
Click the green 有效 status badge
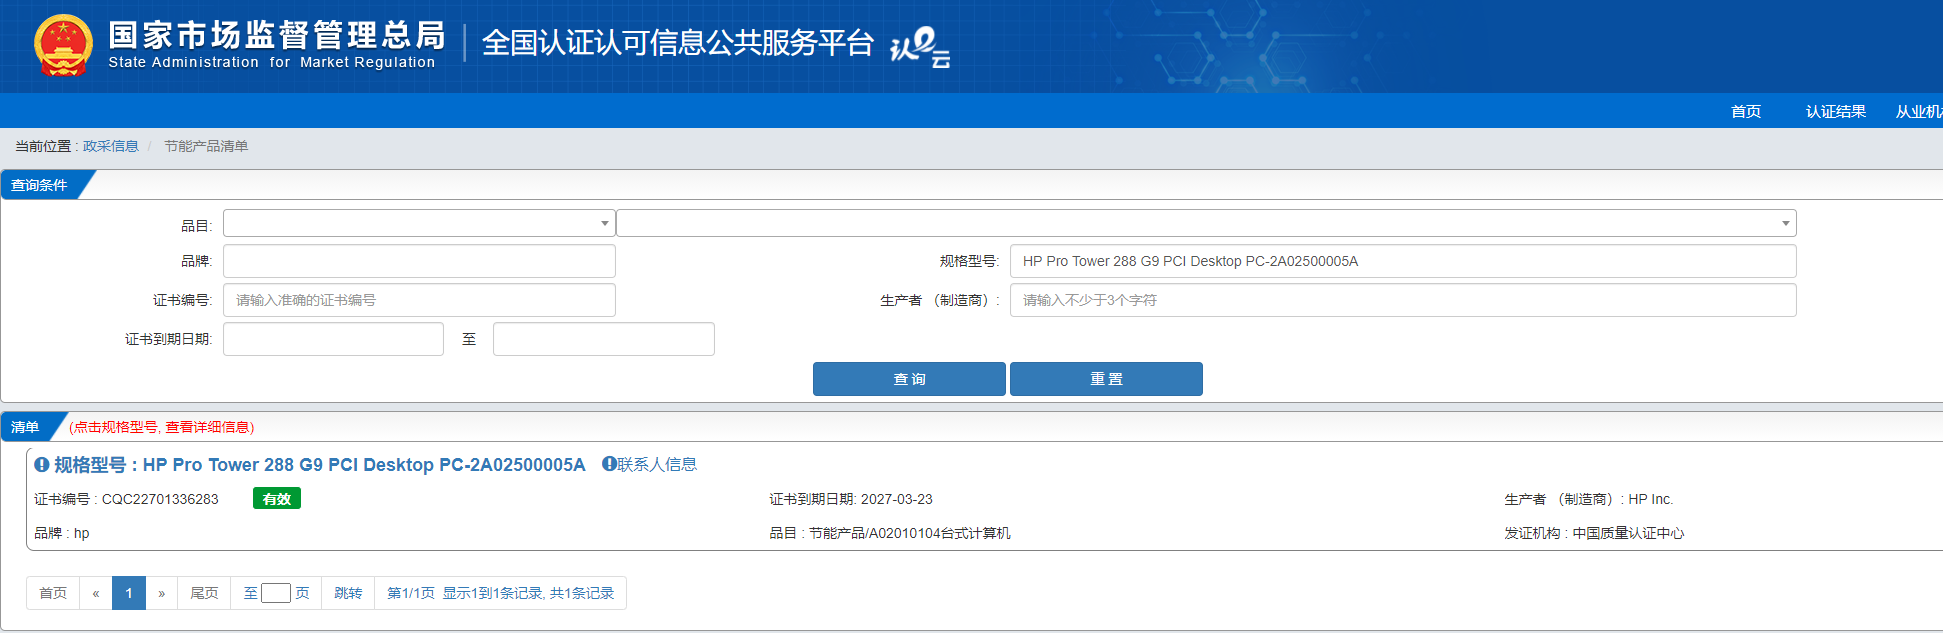point(277,498)
